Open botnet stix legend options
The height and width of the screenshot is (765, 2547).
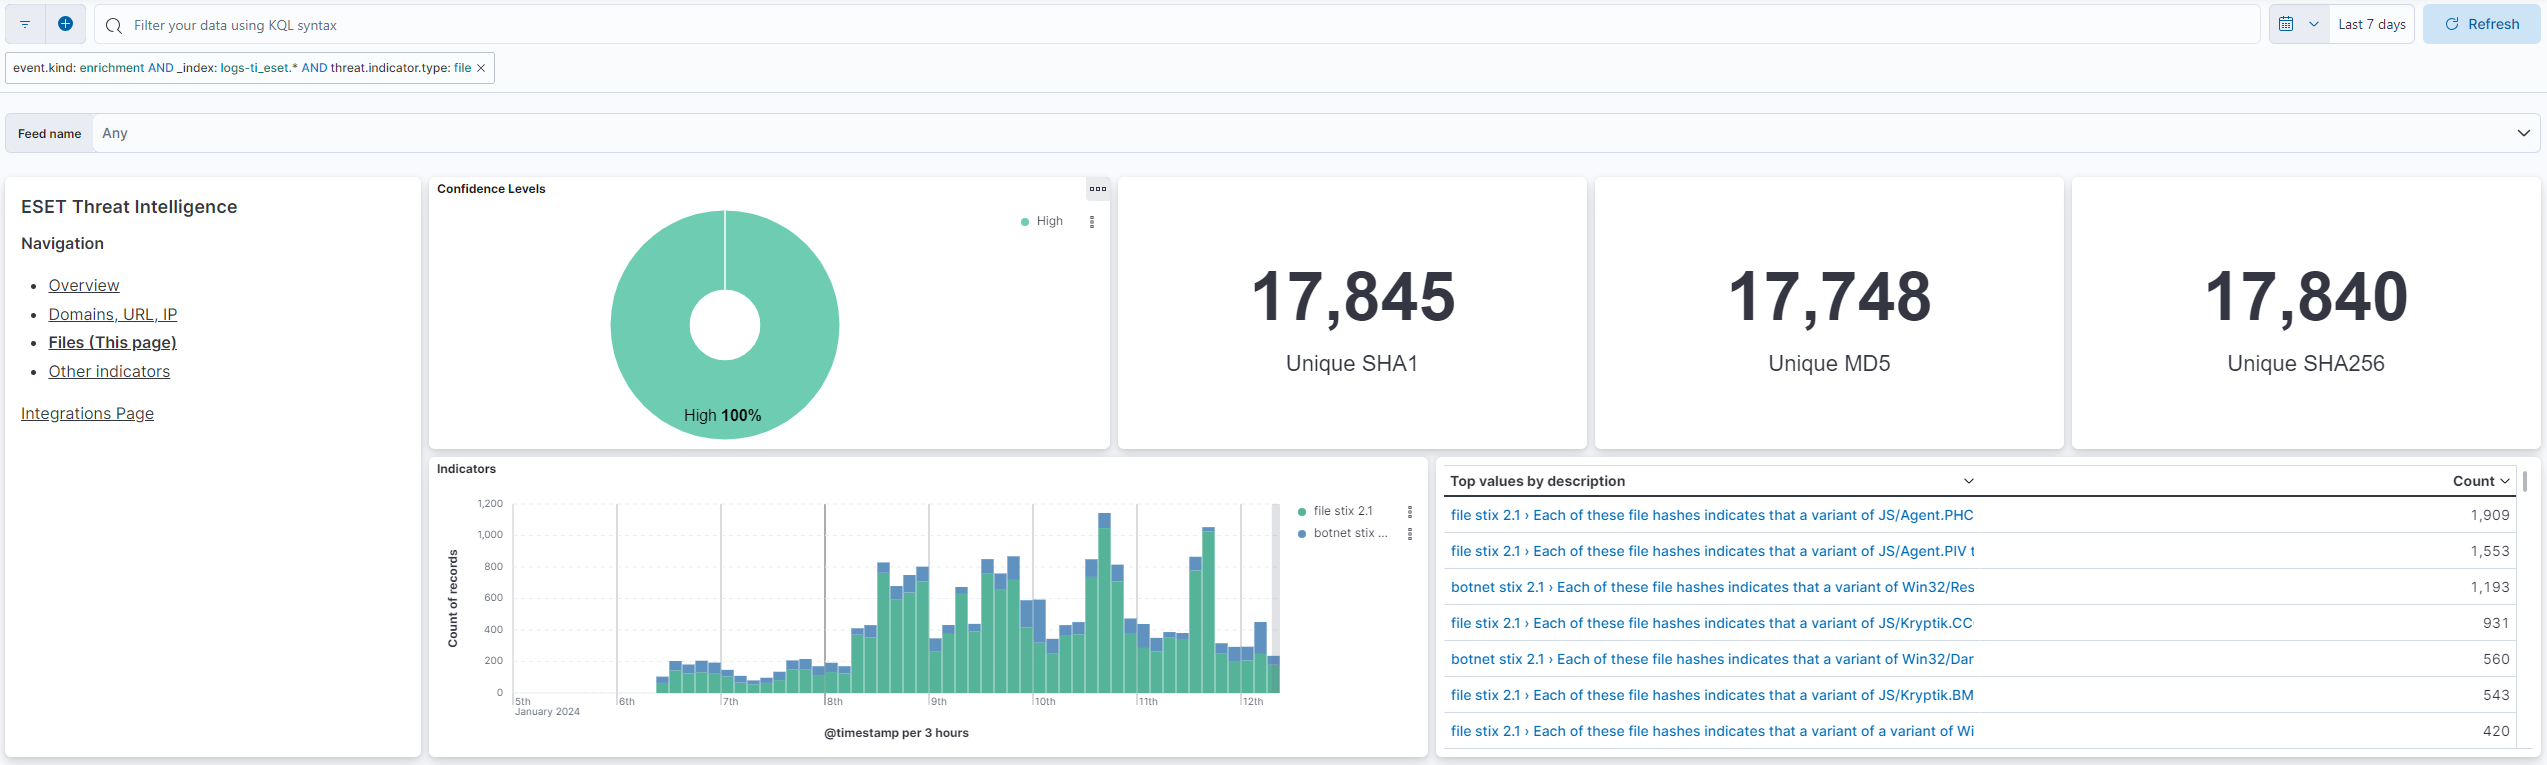pos(1410,534)
